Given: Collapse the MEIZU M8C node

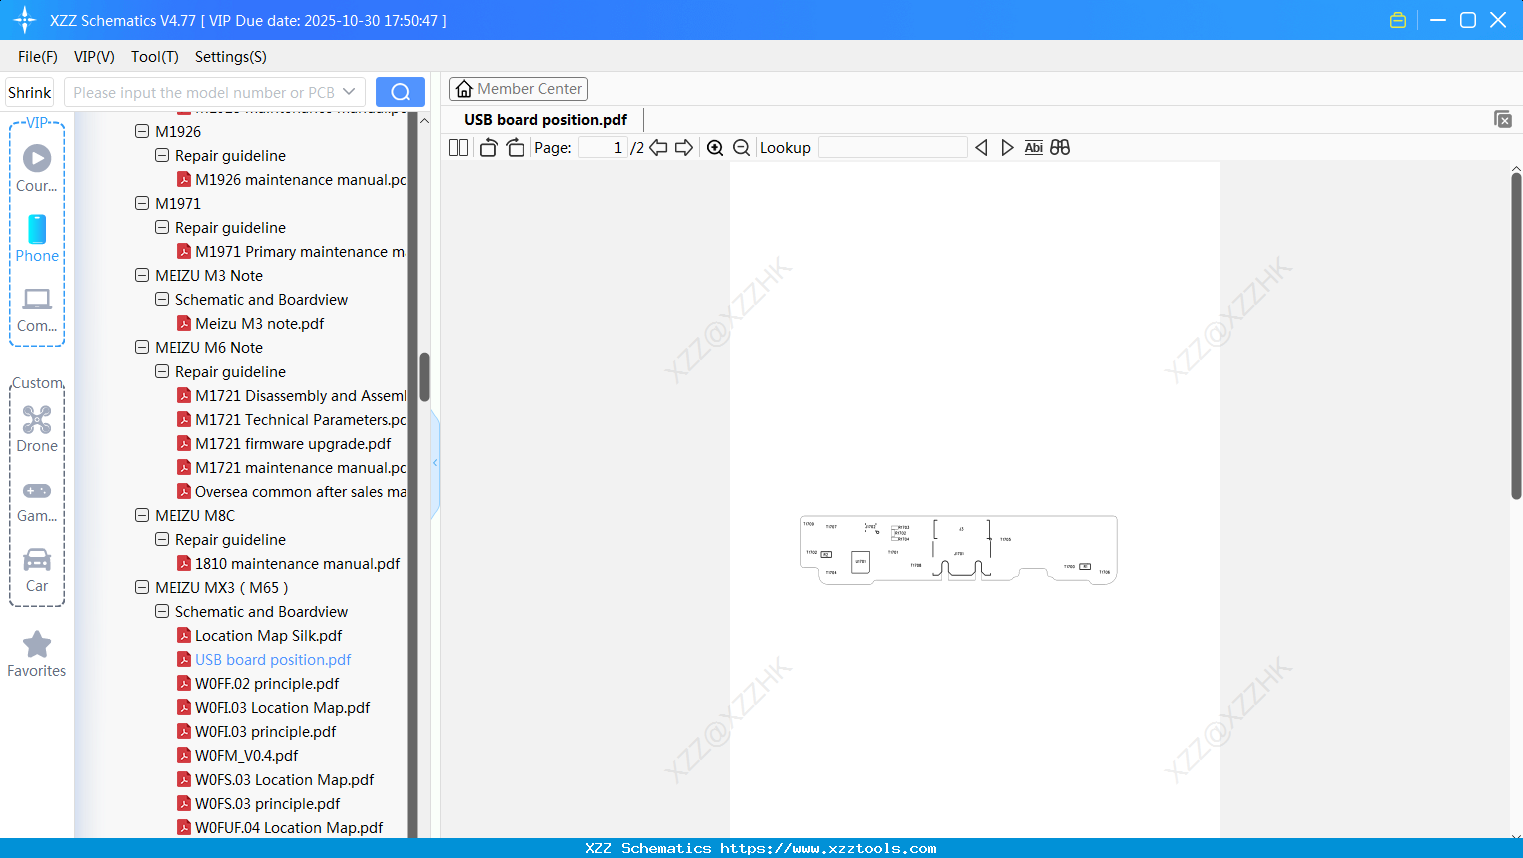Looking at the screenshot, I should point(142,515).
